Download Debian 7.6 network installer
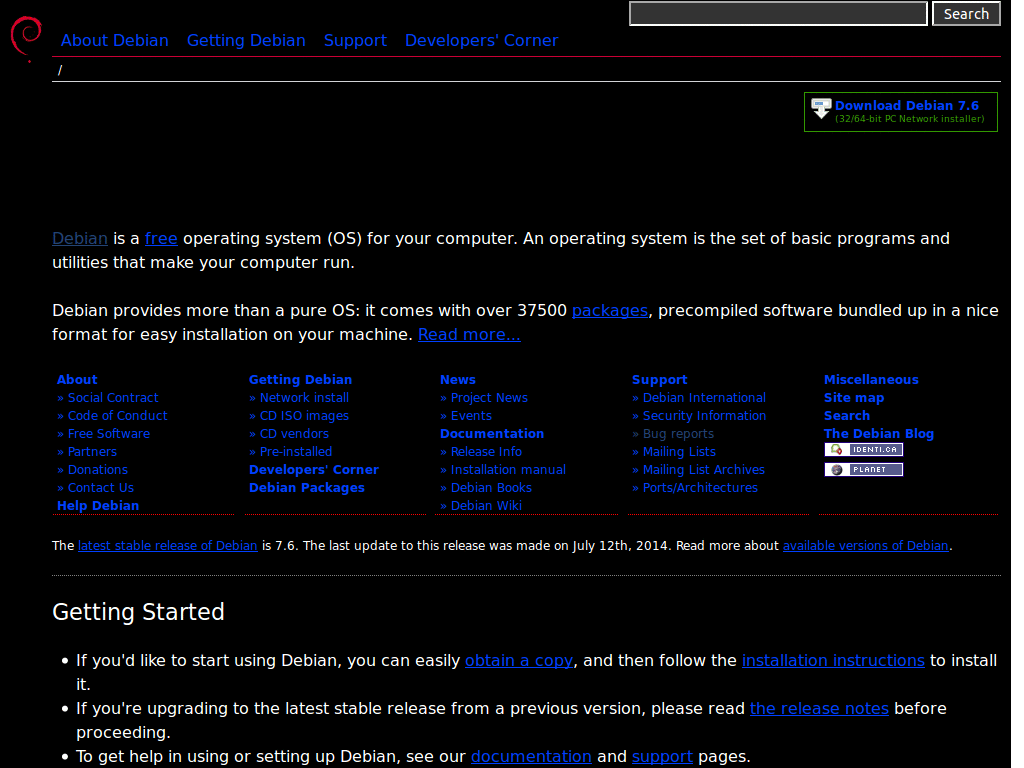The width and height of the screenshot is (1024, 768). tap(907, 105)
